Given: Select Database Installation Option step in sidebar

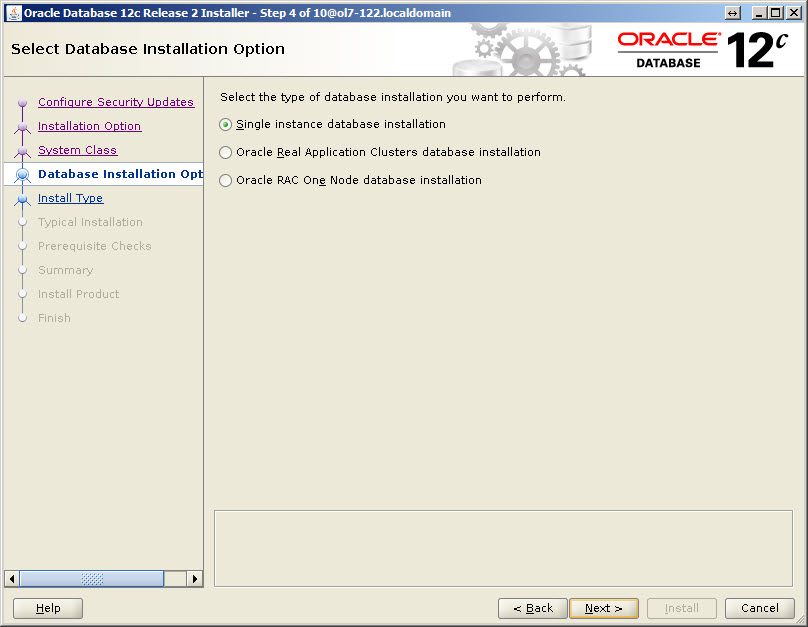Looking at the screenshot, I should pos(120,174).
